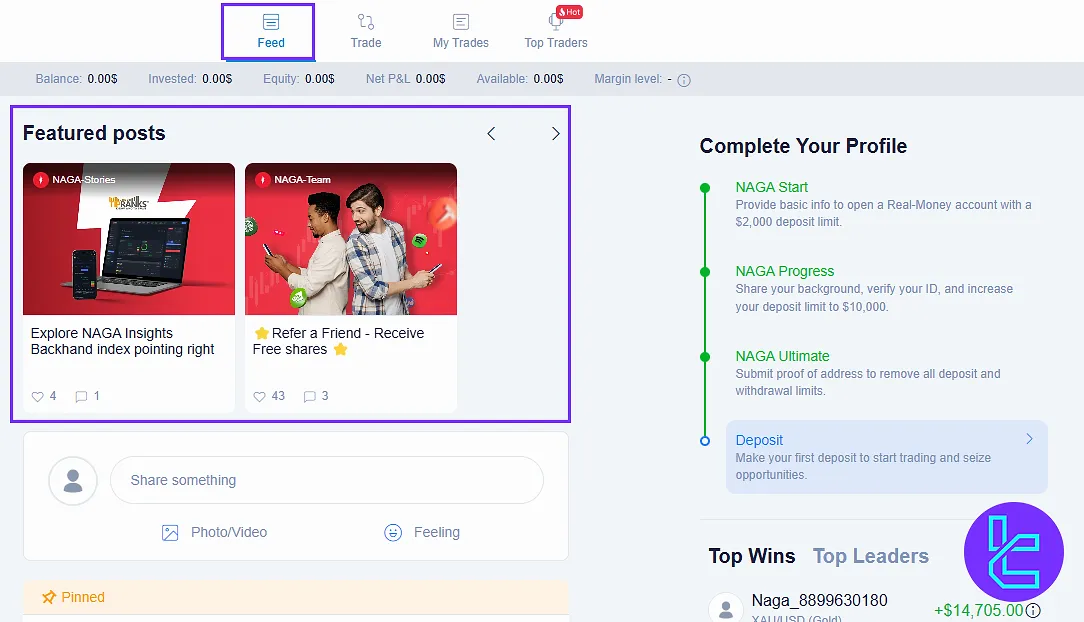
Task: Open the NAGA-Team featured post image
Action: (351, 240)
